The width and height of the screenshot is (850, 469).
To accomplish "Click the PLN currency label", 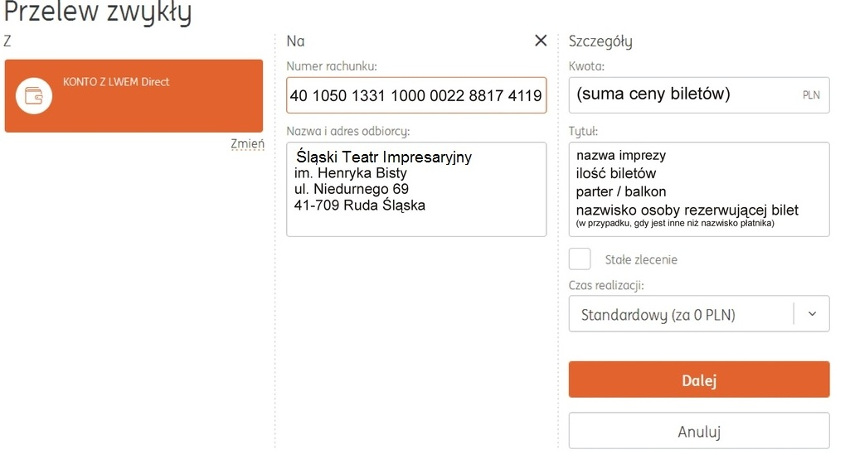I will pos(811,95).
